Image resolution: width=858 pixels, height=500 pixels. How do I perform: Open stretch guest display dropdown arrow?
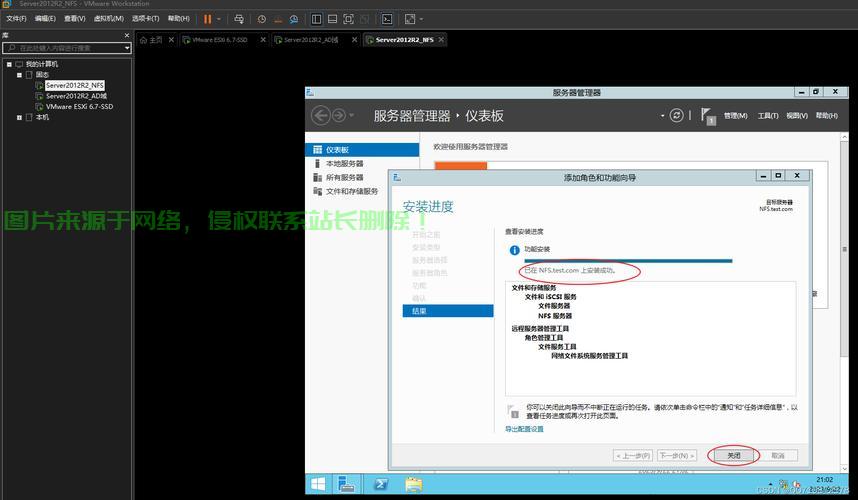point(421,19)
